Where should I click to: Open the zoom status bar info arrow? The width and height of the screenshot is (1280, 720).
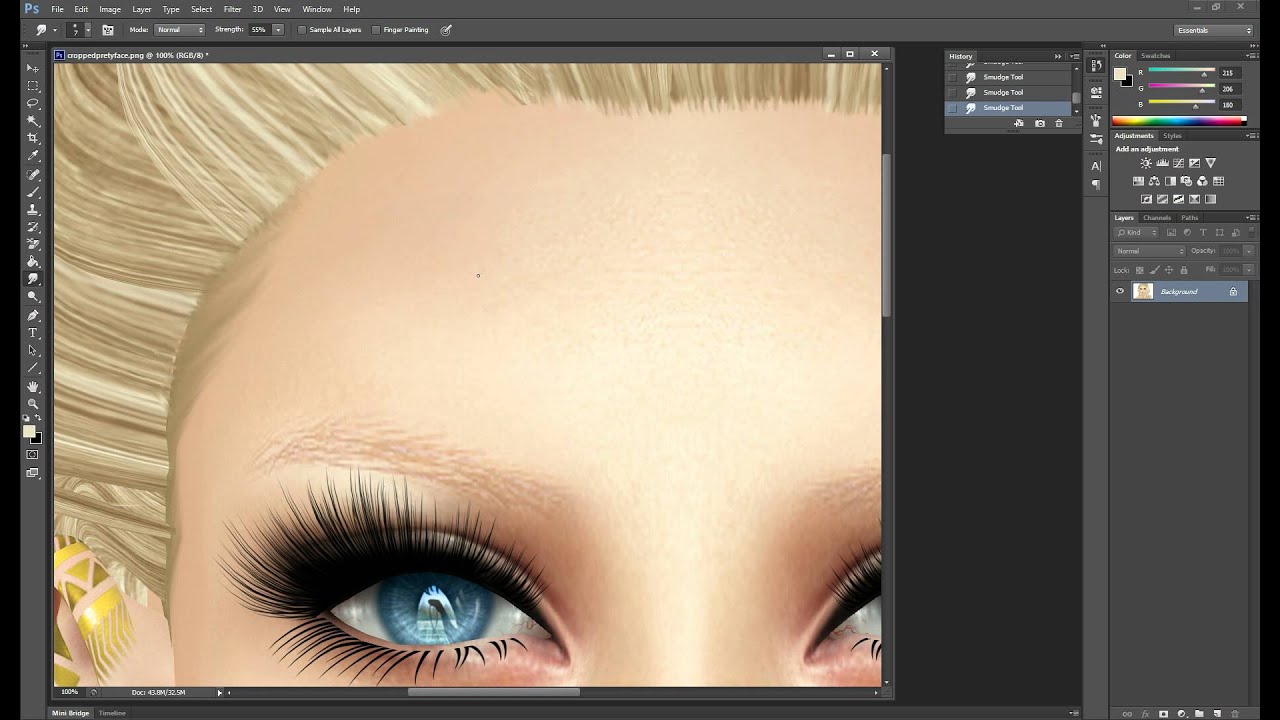[219, 692]
